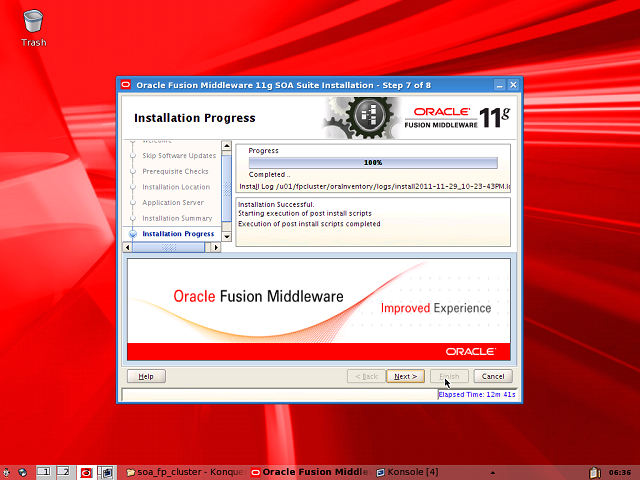Click the start menu icon in taskbar
The height and width of the screenshot is (480, 640).
[x=6, y=473]
